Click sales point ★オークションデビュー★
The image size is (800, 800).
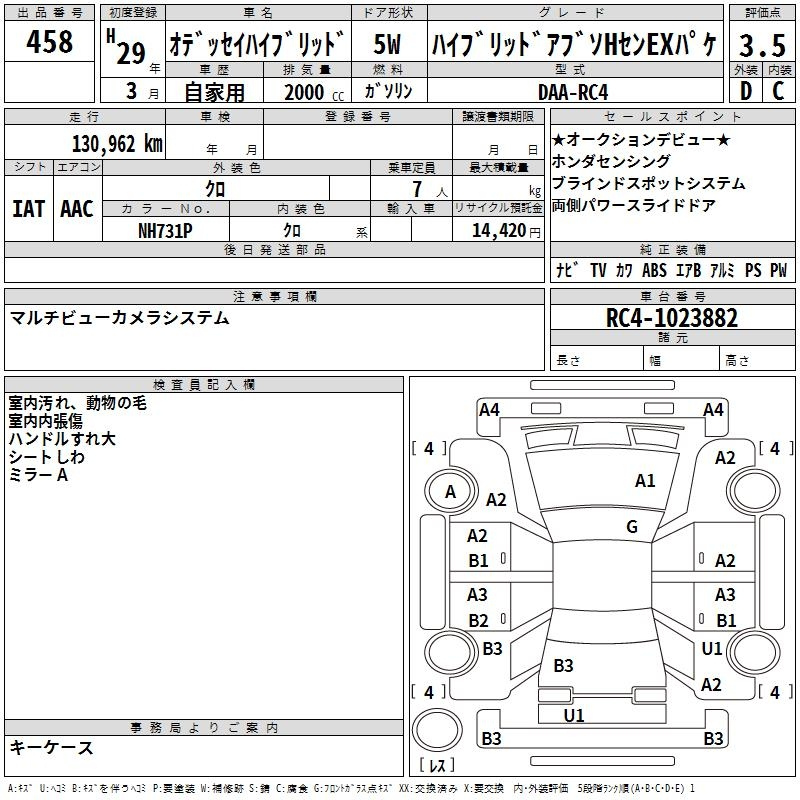pyautogui.click(x=641, y=139)
